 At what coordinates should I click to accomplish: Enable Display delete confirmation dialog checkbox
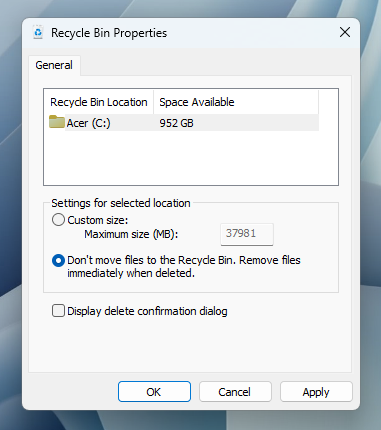tap(58, 311)
